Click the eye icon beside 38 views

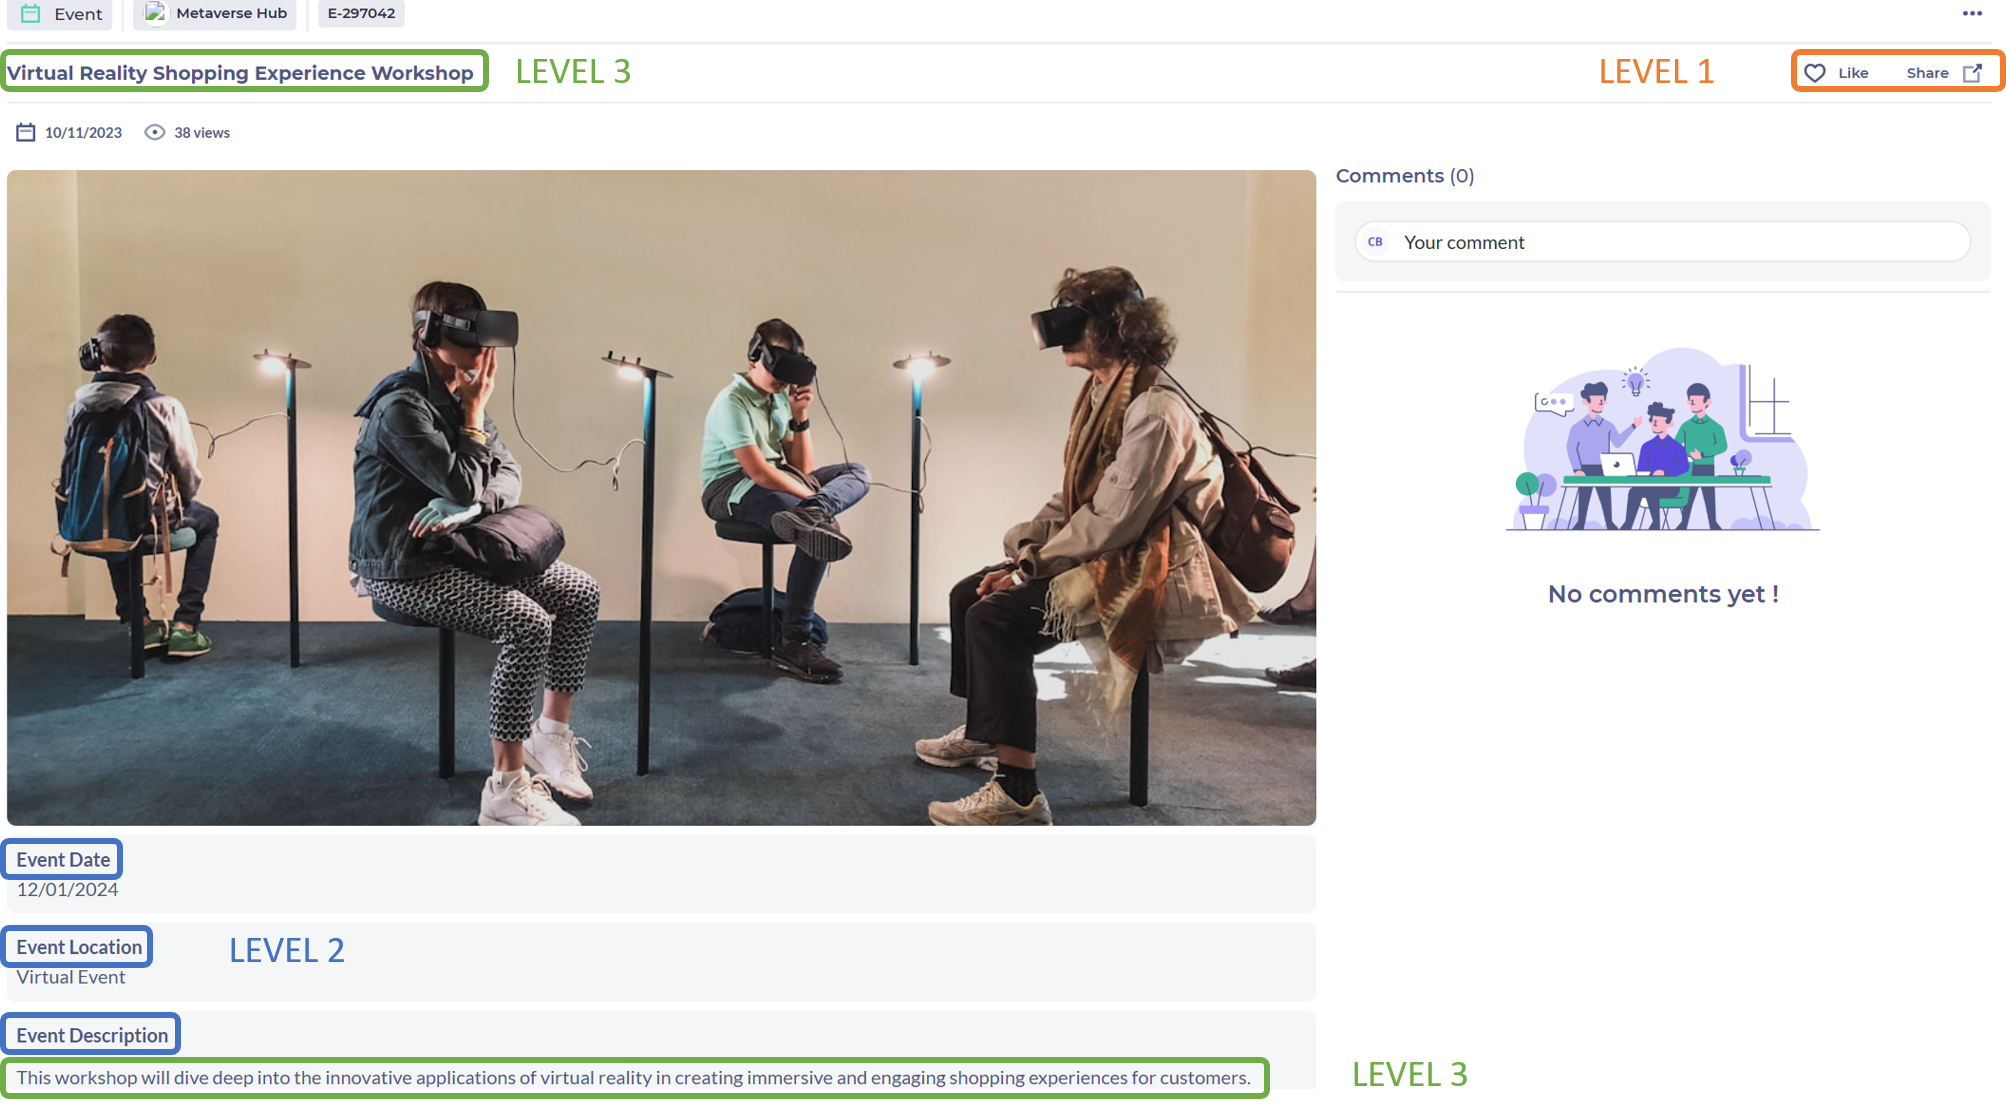pos(154,132)
